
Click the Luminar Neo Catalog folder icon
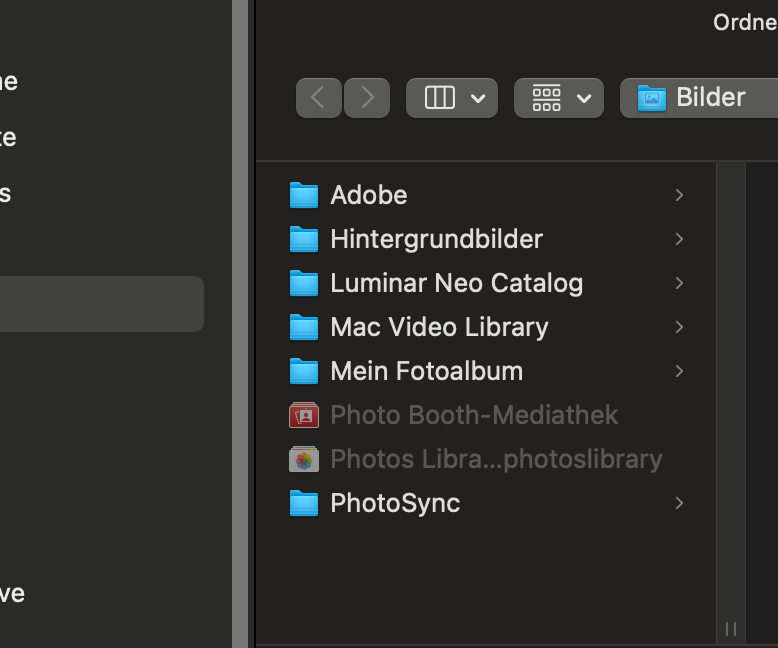(304, 283)
